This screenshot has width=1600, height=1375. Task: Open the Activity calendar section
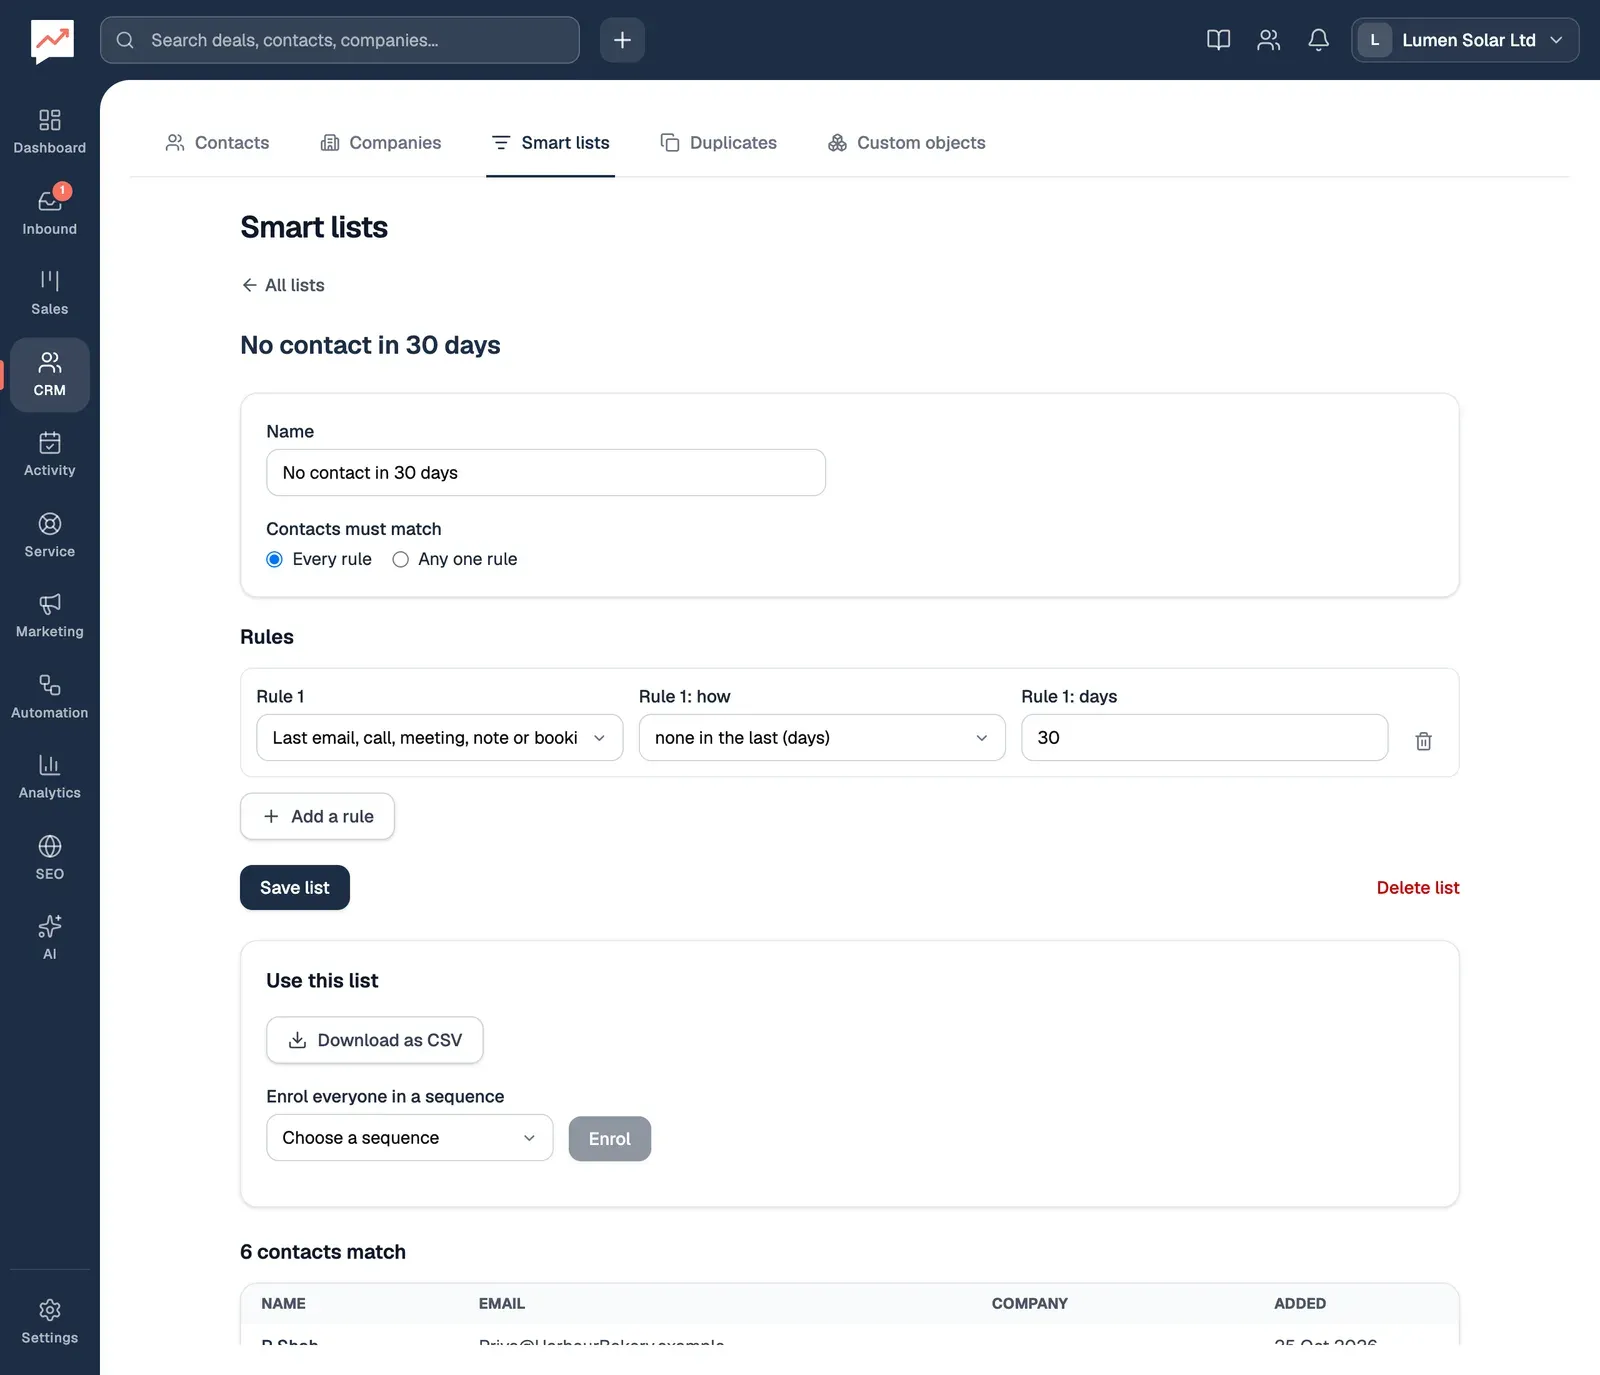tap(49, 454)
